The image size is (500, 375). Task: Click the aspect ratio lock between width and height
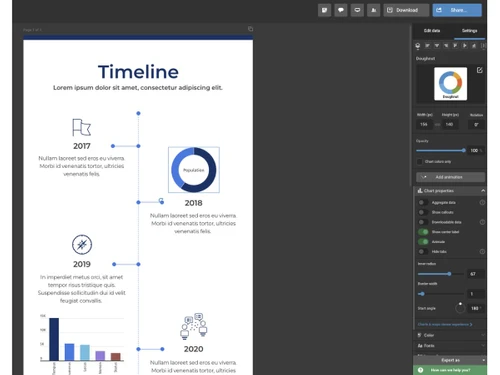pyautogui.click(x=437, y=125)
